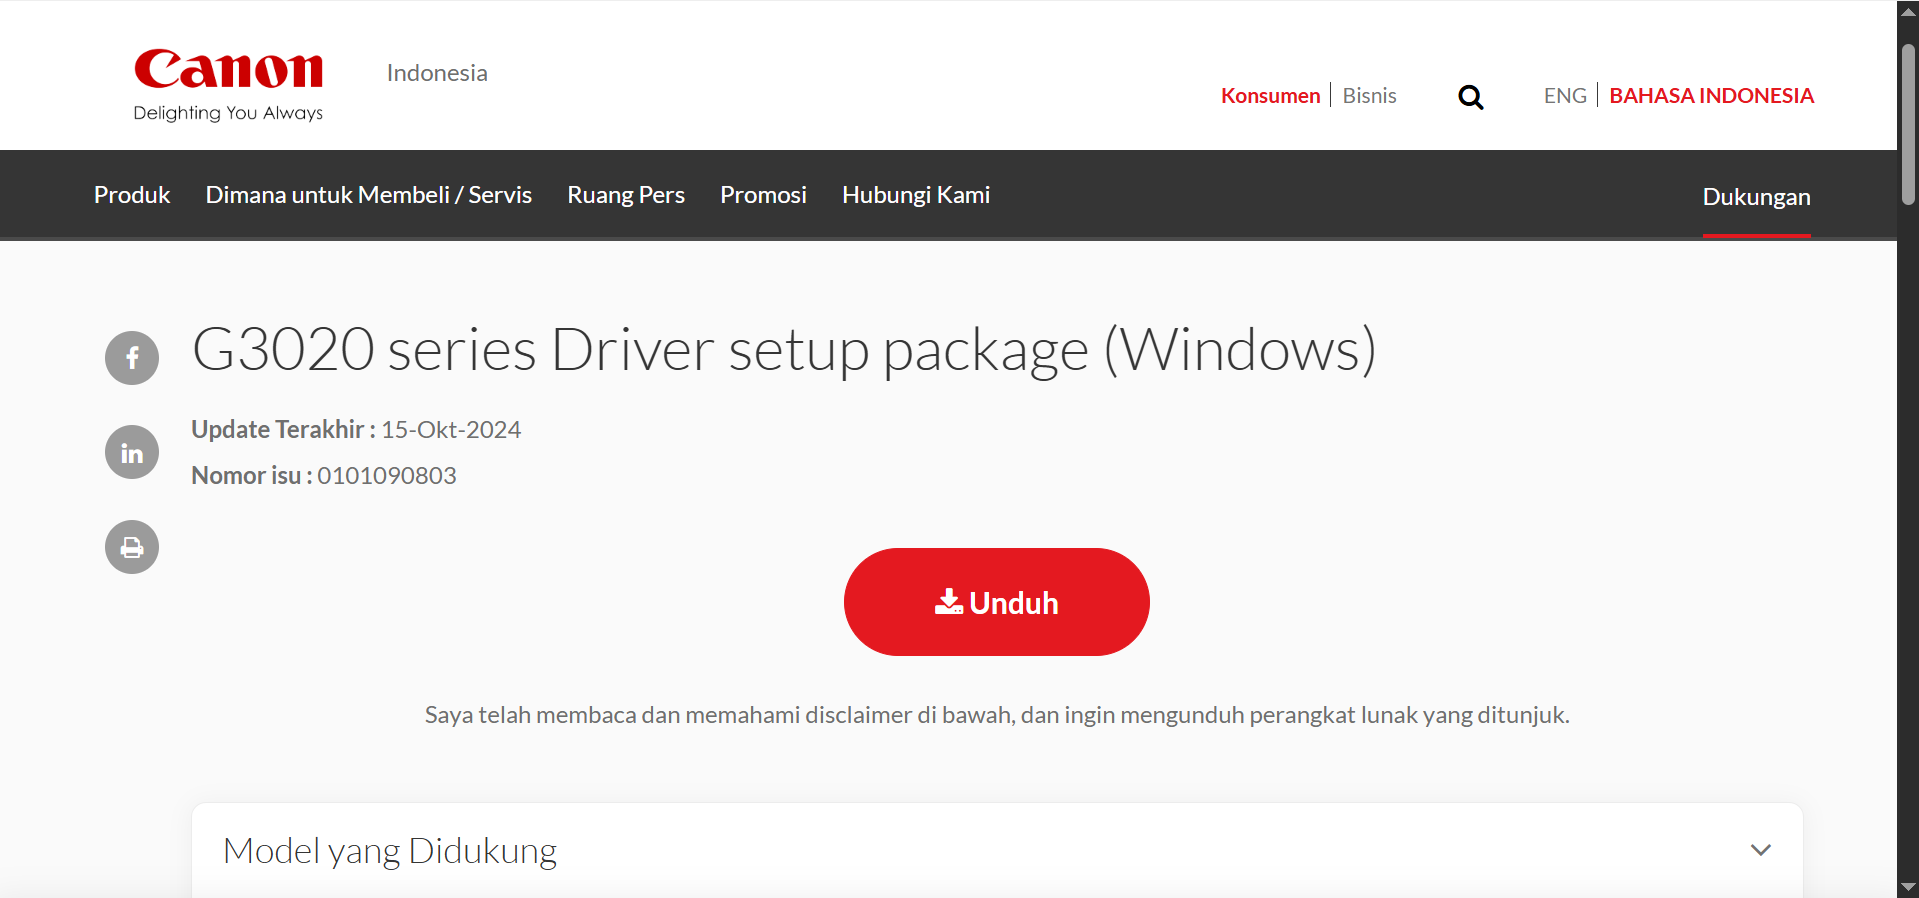Viewport: 1919px width, 898px height.
Task: Go to Ruang Pers
Action: coord(626,195)
